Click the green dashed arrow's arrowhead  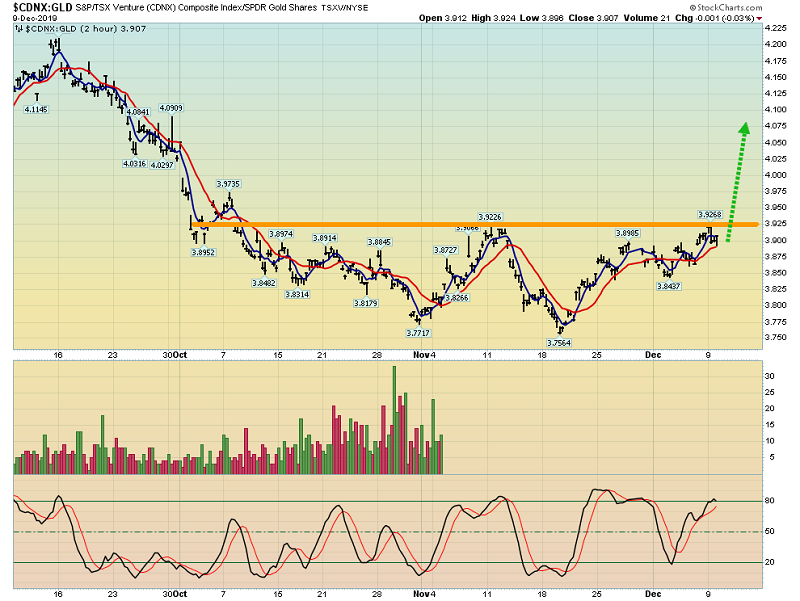(743, 129)
